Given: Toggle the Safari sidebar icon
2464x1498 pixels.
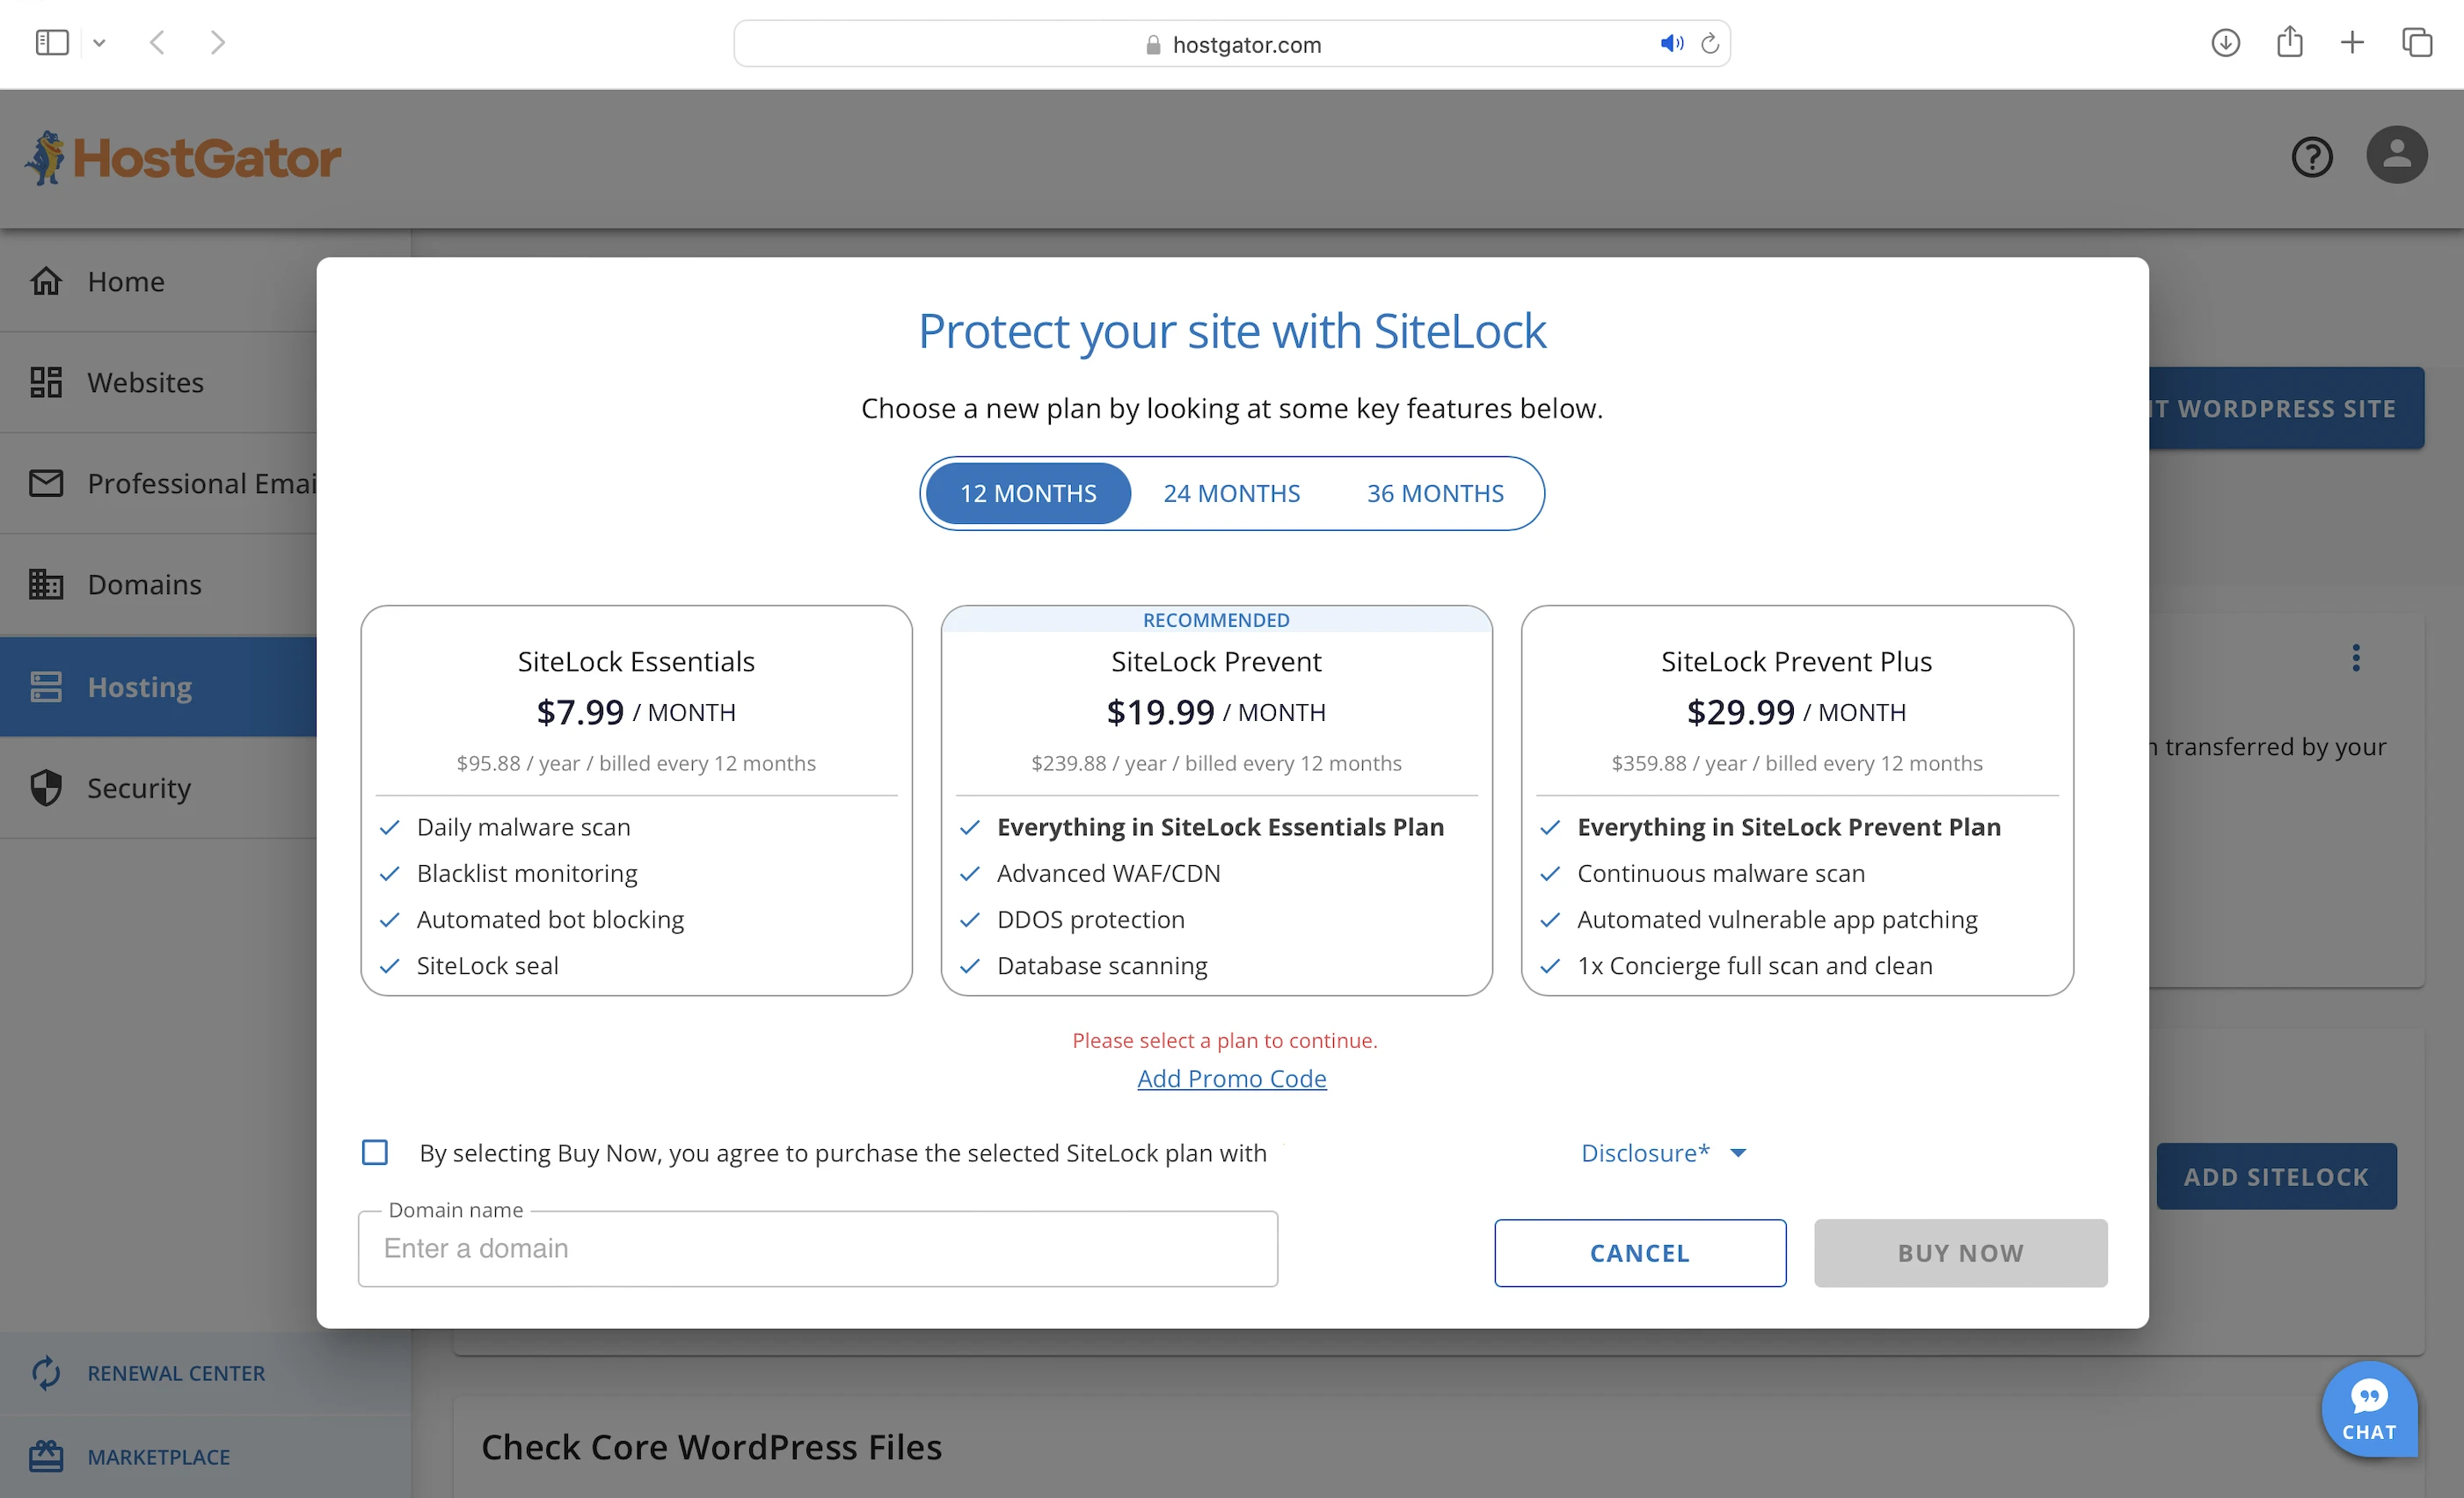Looking at the screenshot, I should 52,43.
